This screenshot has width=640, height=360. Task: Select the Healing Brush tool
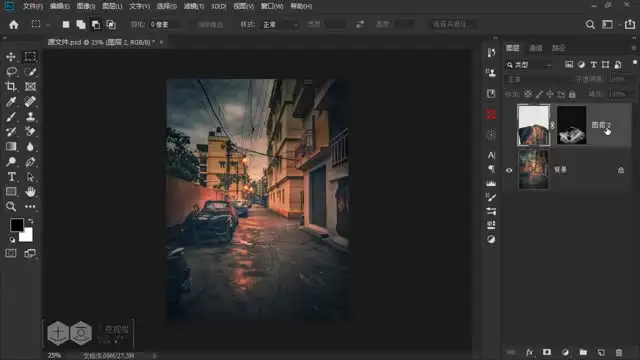pyautogui.click(x=30, y=101)
